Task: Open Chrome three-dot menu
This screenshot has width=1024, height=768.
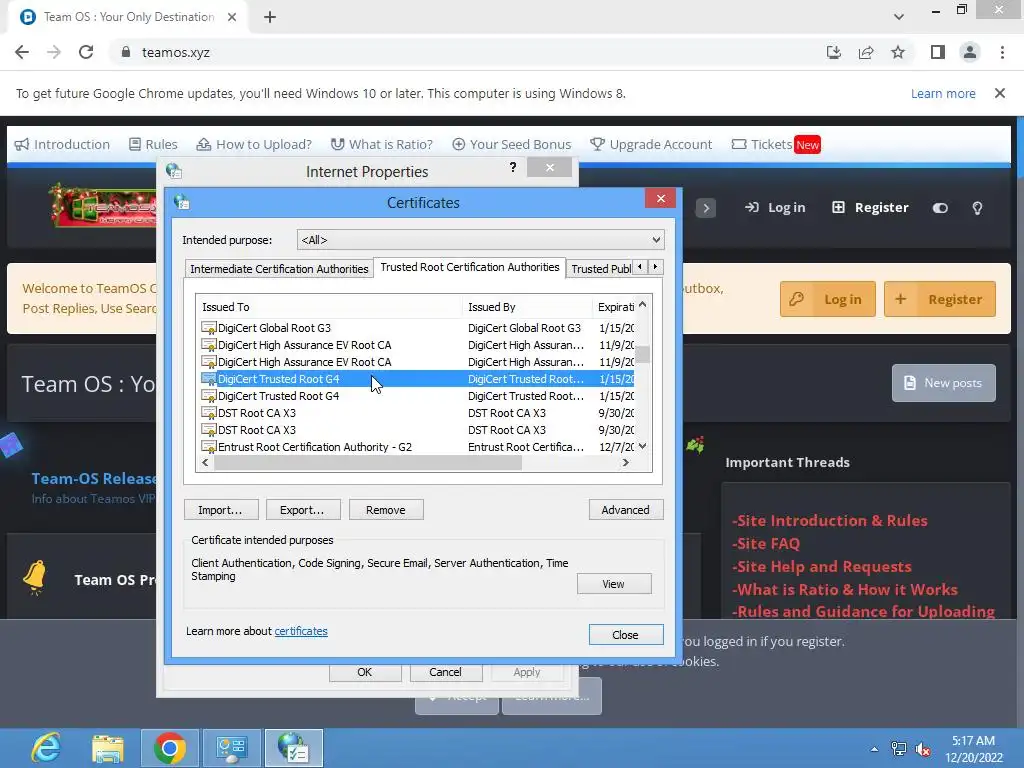Action: click(x=1002, y=52)
